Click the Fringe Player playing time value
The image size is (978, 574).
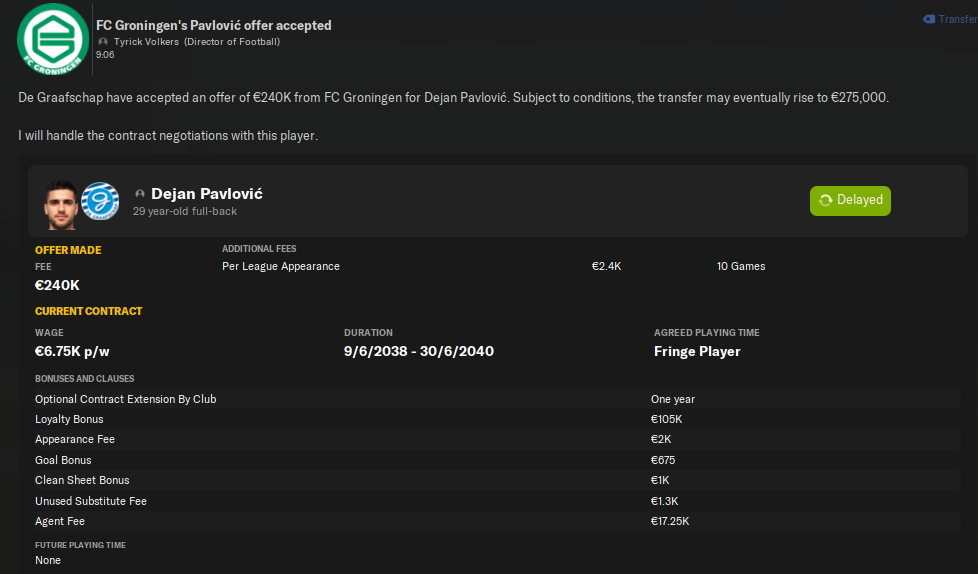pos(697,352)
